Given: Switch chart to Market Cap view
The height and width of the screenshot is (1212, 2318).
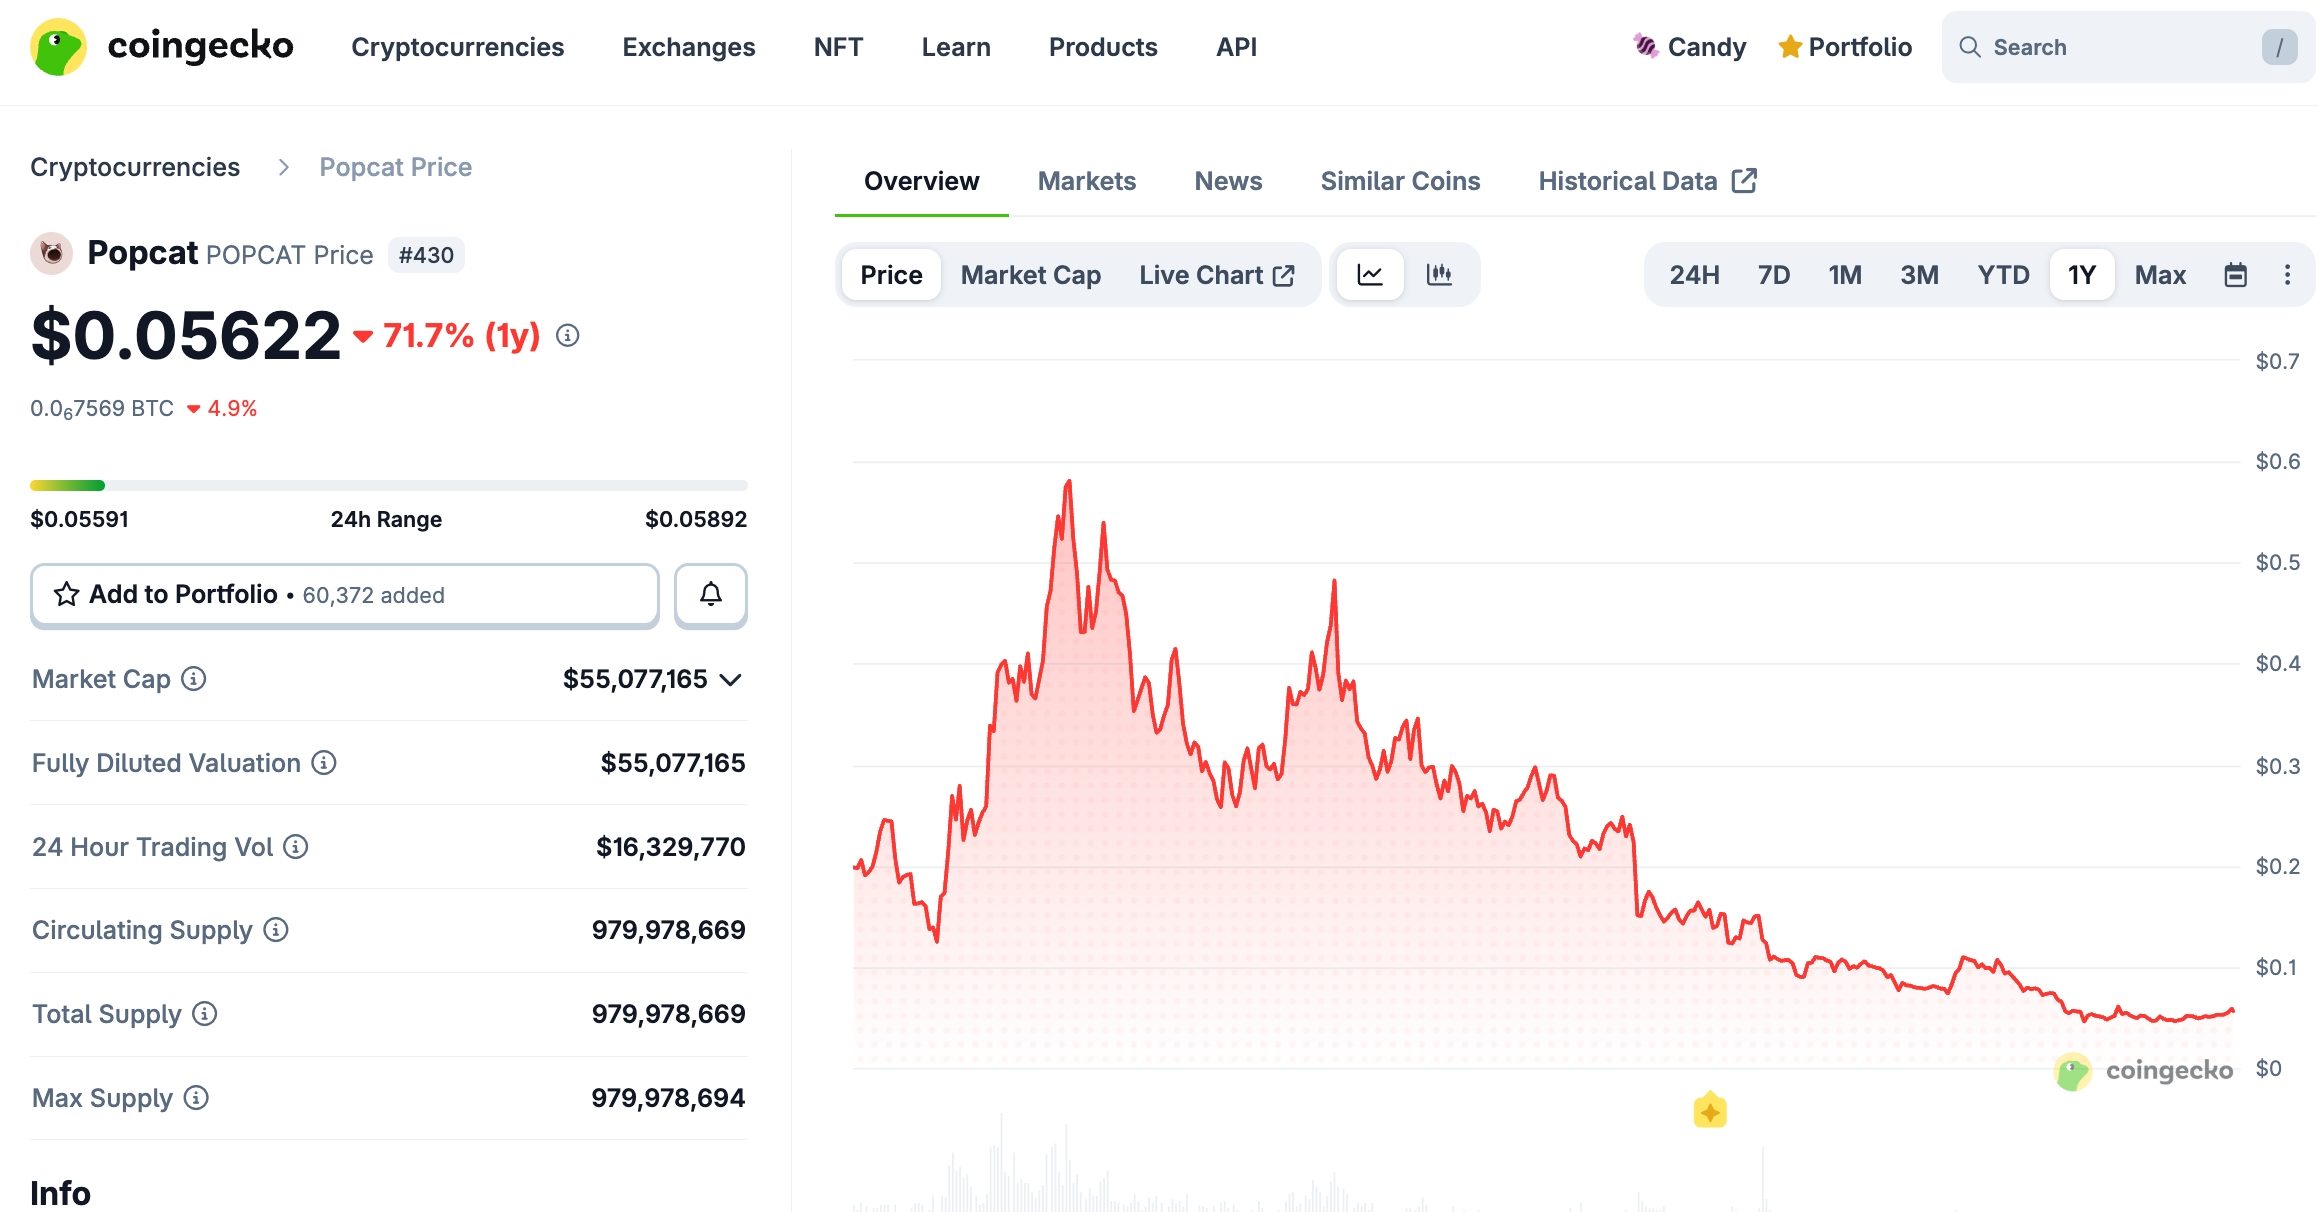Looking at the screenshot, I should point(1030,274).
